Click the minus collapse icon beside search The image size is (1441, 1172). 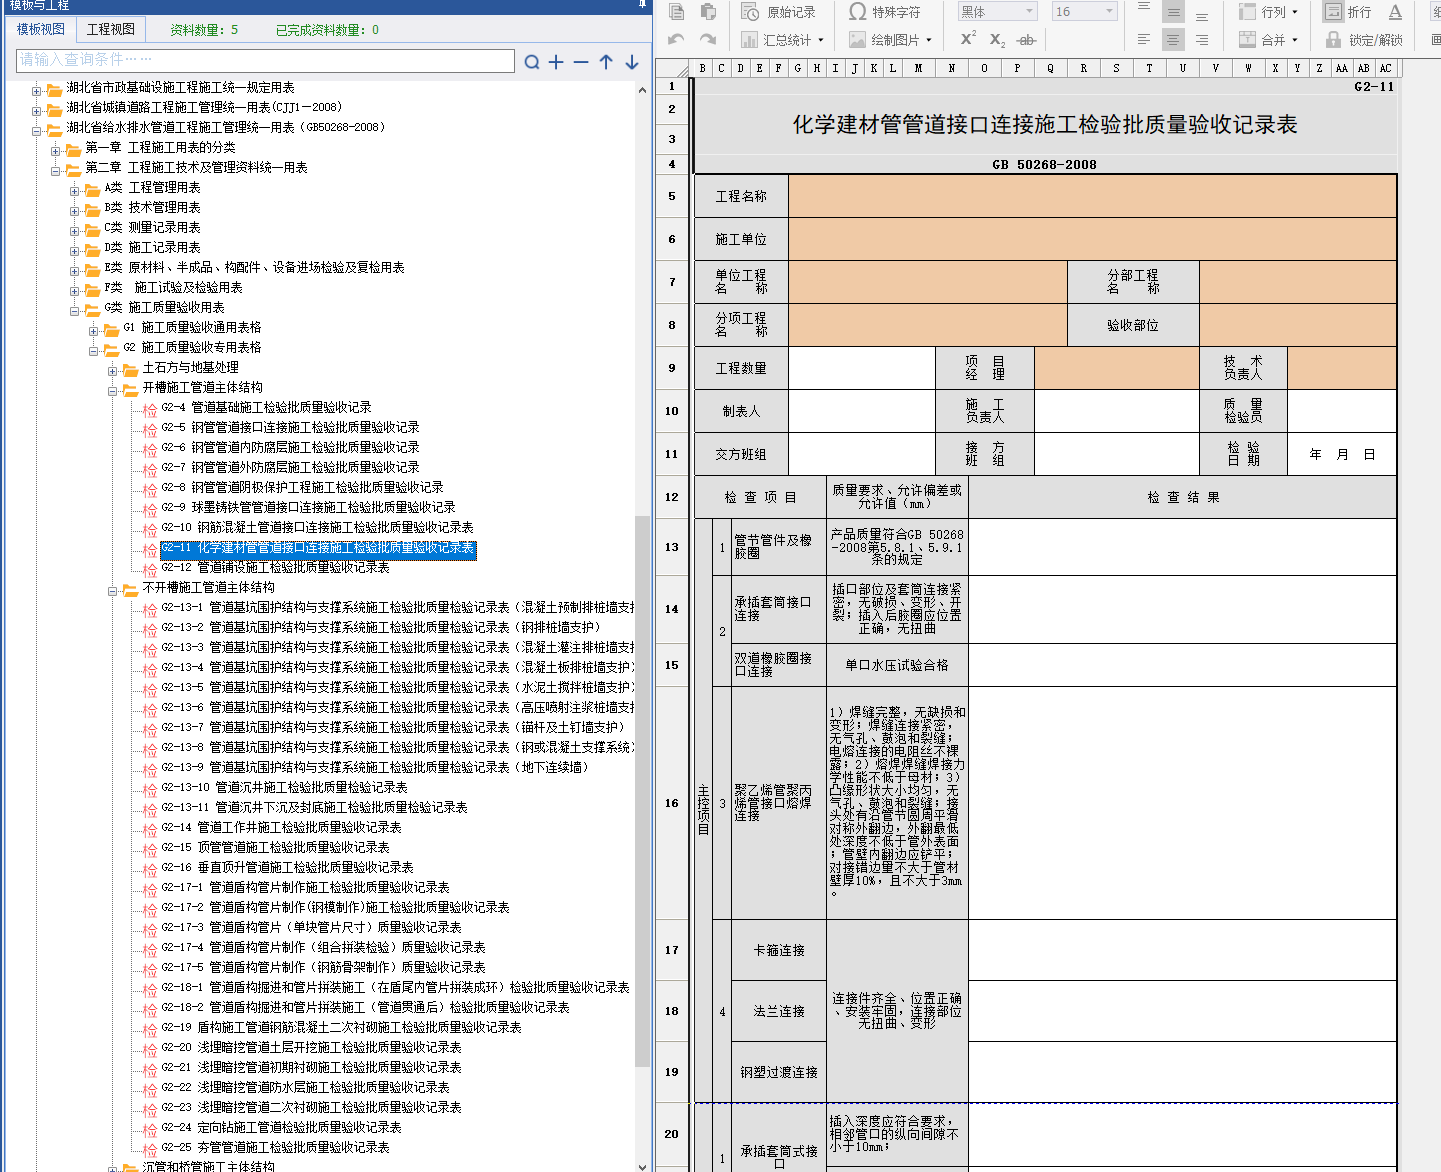[581, 62]
